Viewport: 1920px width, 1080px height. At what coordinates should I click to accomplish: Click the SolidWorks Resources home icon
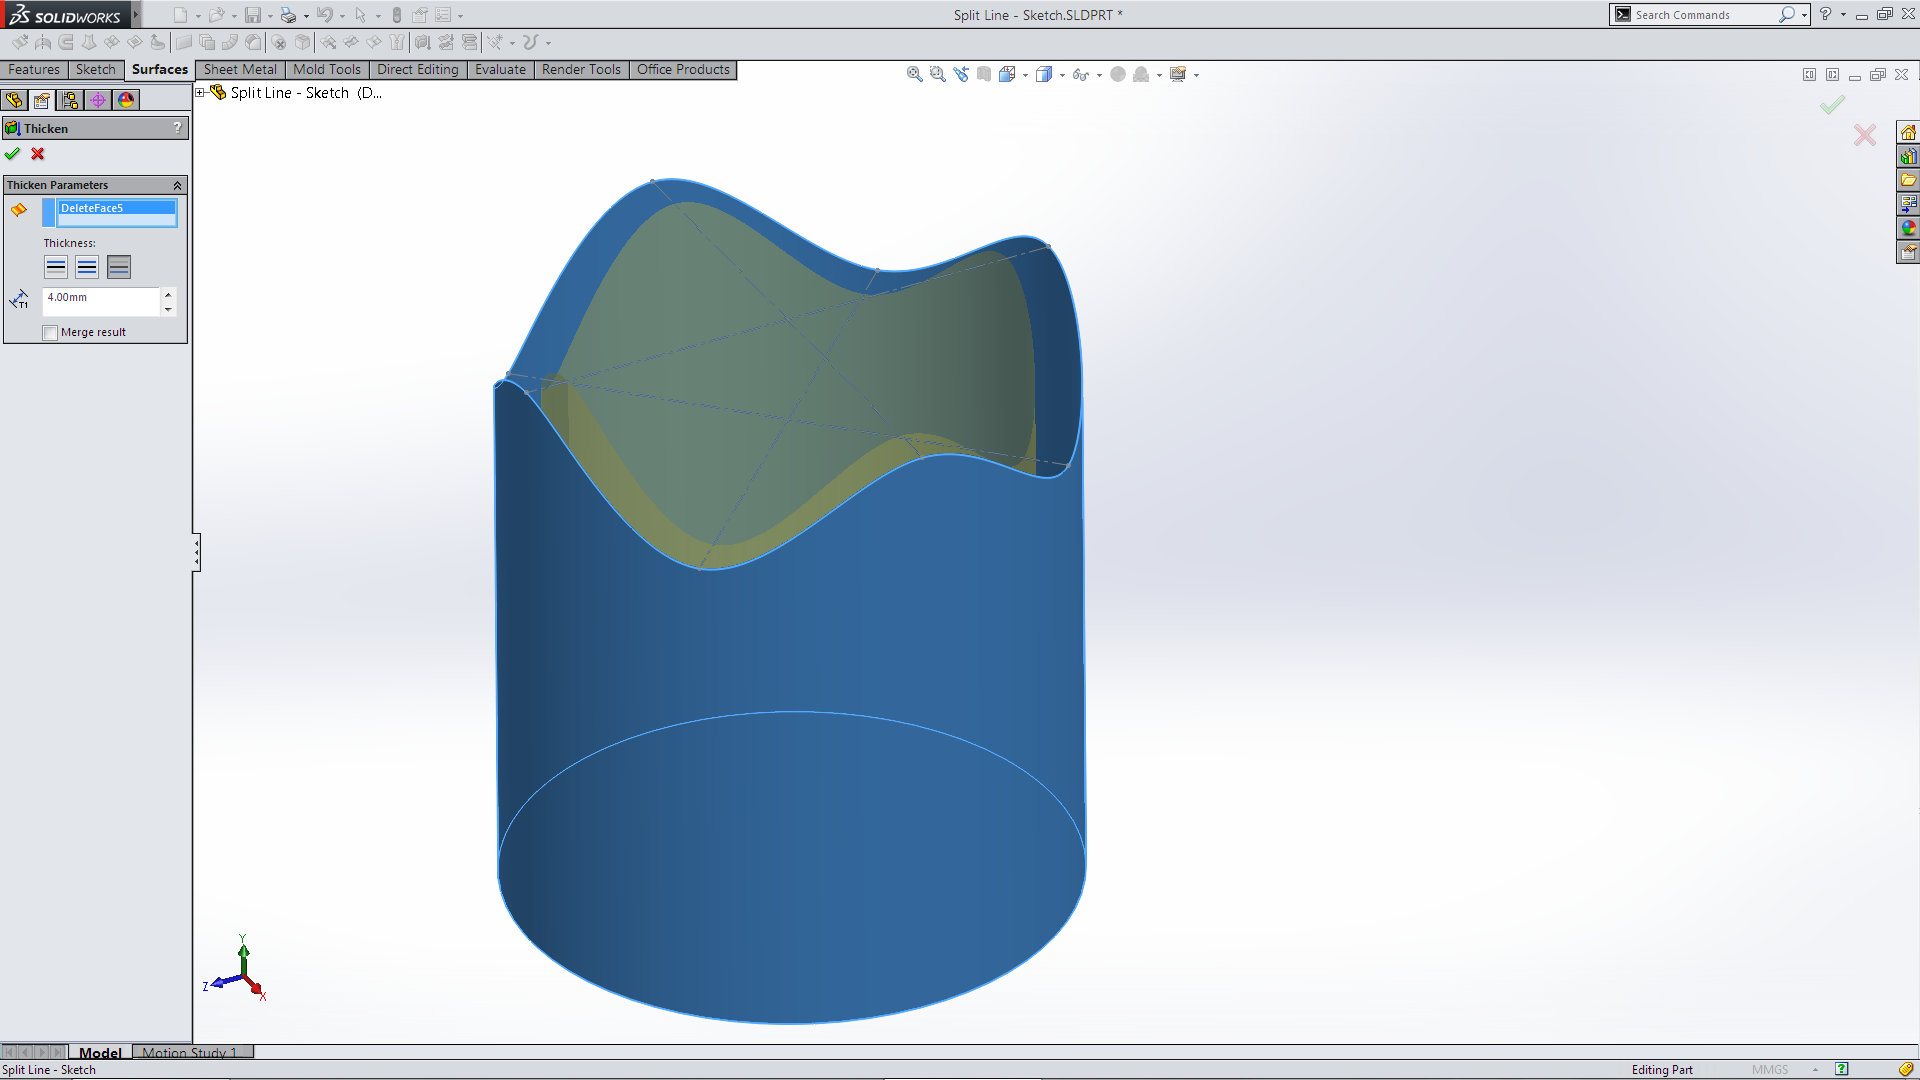tap(1908, 133)
